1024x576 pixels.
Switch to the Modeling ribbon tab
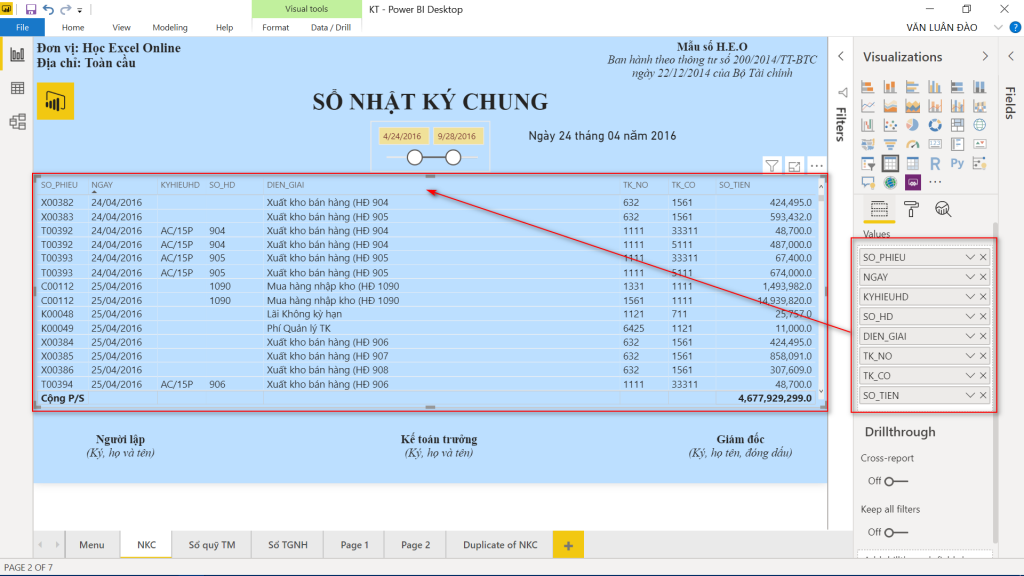170,27
